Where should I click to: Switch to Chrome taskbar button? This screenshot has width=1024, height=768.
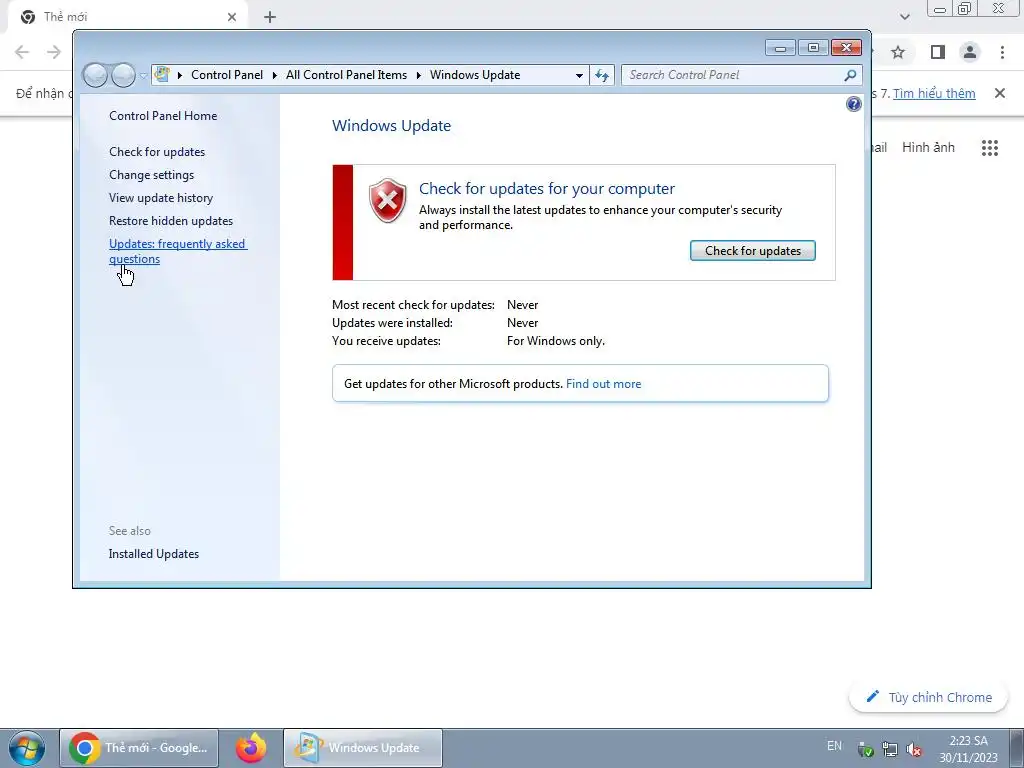pyautogui.click(x=139, y=748)
